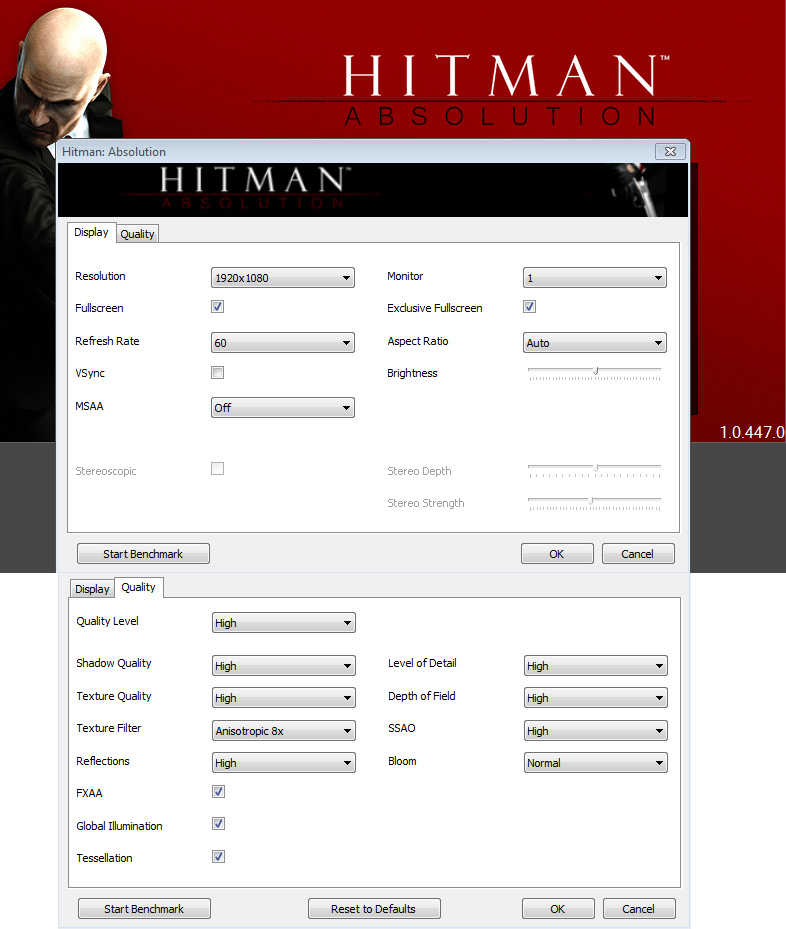Enable the VSync checkbox
786x929 pixels.
pos(217,373)
